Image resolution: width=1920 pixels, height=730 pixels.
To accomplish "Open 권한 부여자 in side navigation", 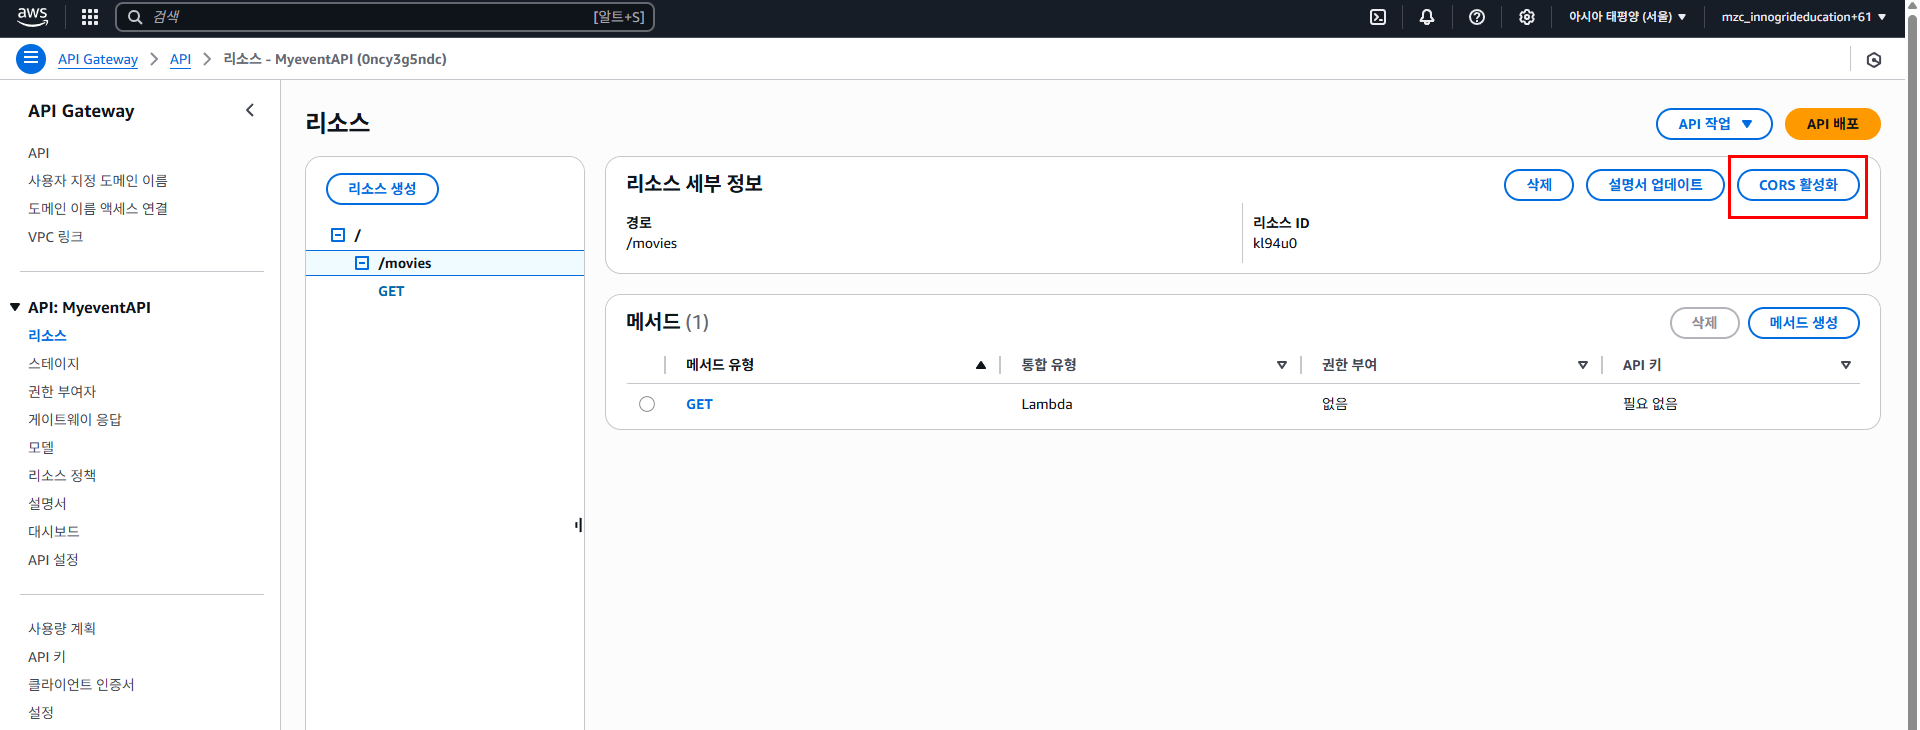I will (62, 392).
